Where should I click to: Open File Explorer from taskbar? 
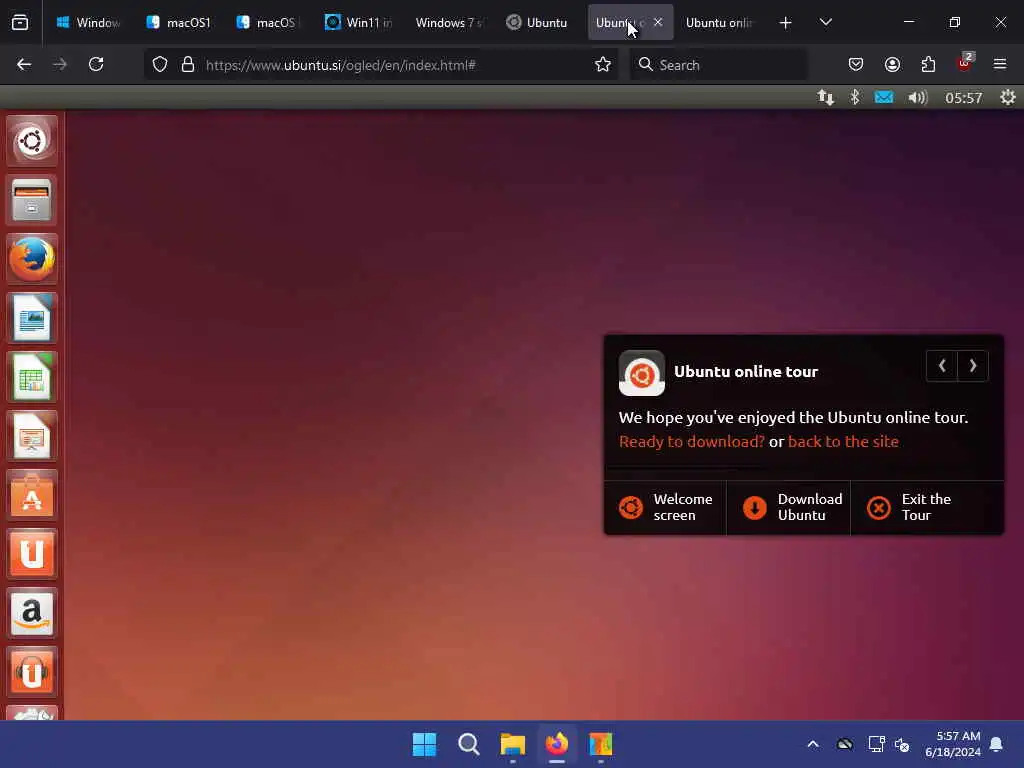(x=513, y=744)
